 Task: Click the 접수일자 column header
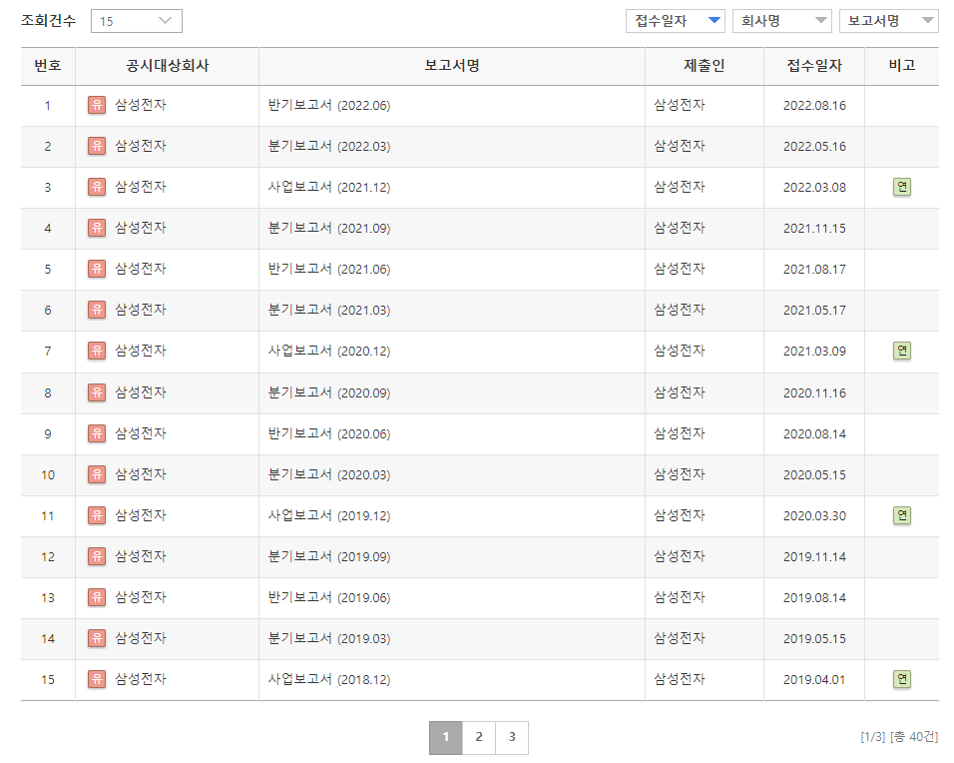coord(814,66)
